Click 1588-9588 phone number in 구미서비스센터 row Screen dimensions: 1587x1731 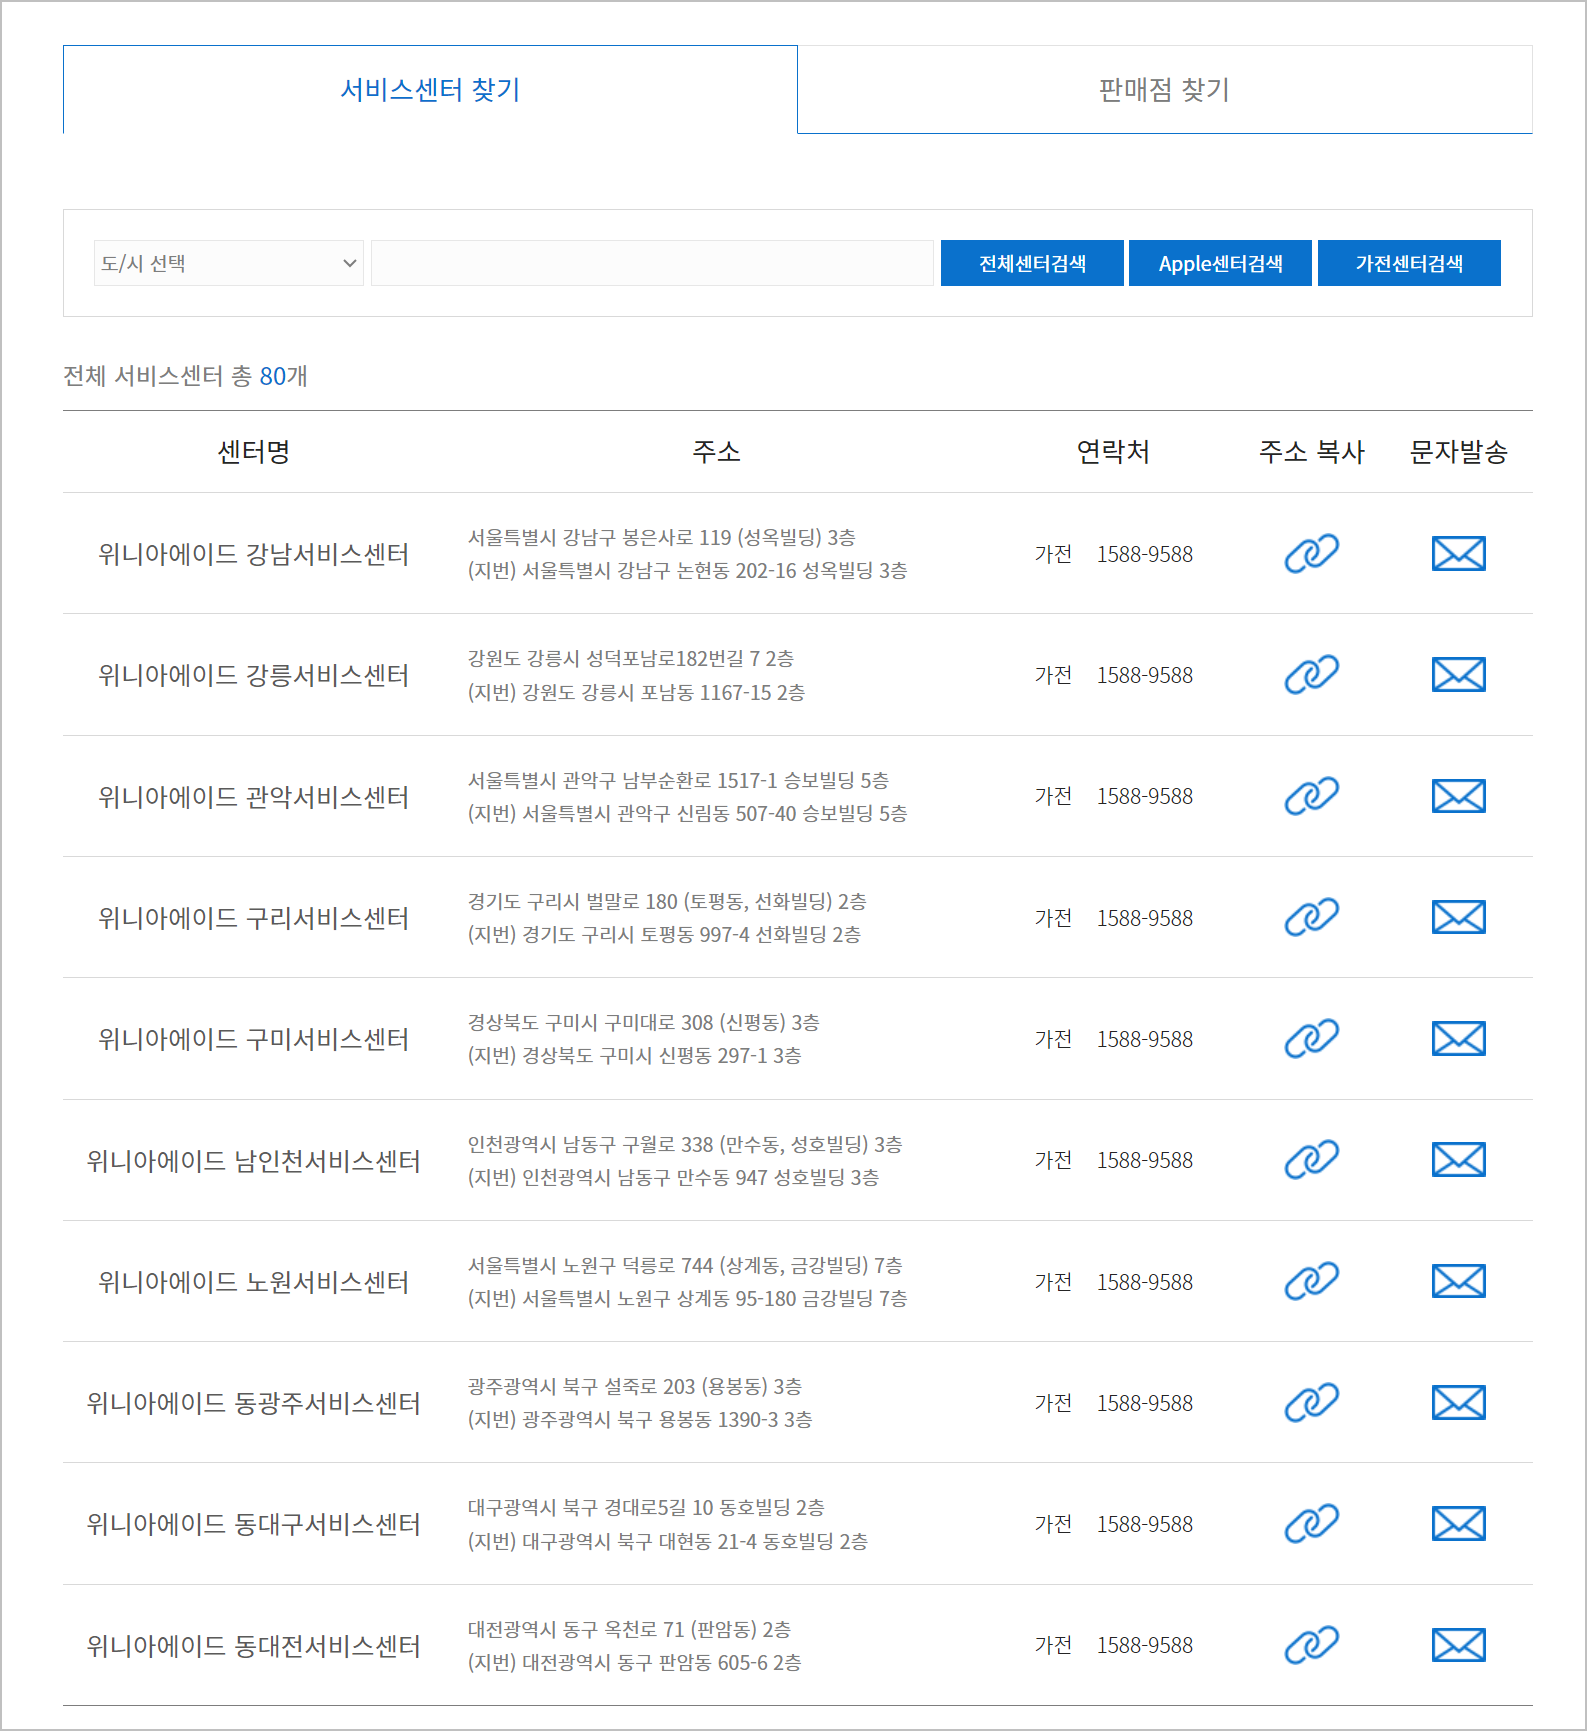(x=1145, y=1039)
